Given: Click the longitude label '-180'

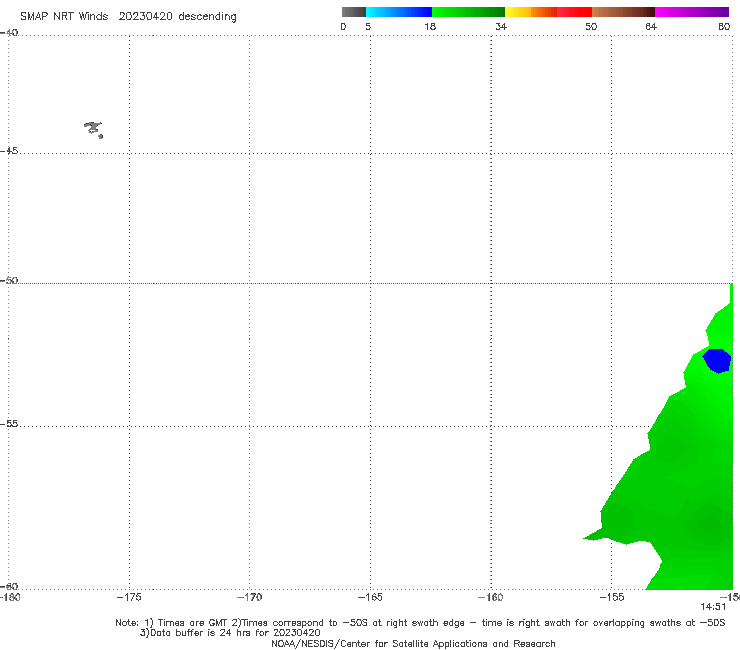Looking at the screenshot, I should tap(10, 597).
